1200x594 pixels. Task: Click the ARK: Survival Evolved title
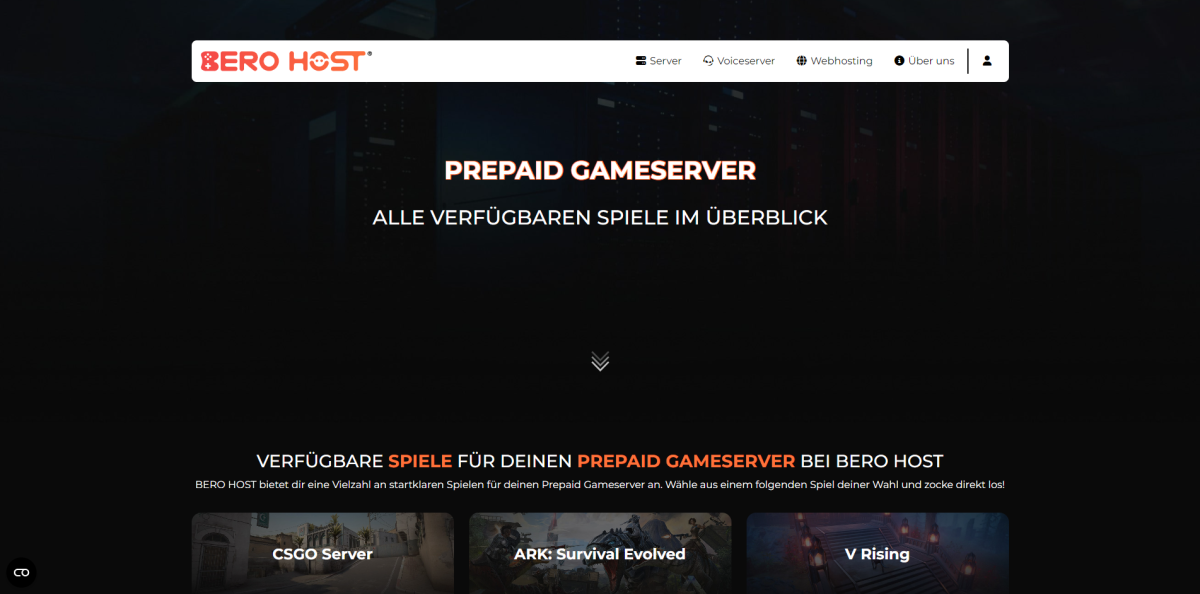pyautogui.click(x=600, y=554)
